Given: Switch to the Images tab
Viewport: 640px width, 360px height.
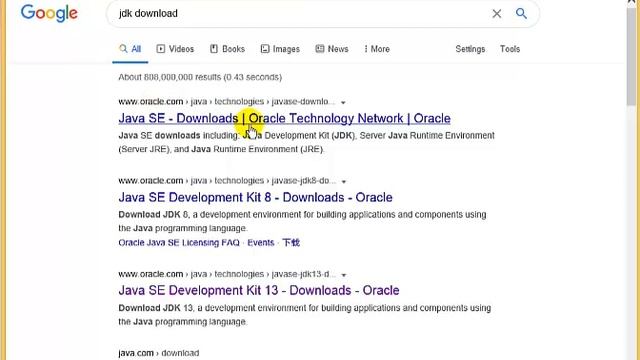Looking at the screenshot, I should pos(280,49).
